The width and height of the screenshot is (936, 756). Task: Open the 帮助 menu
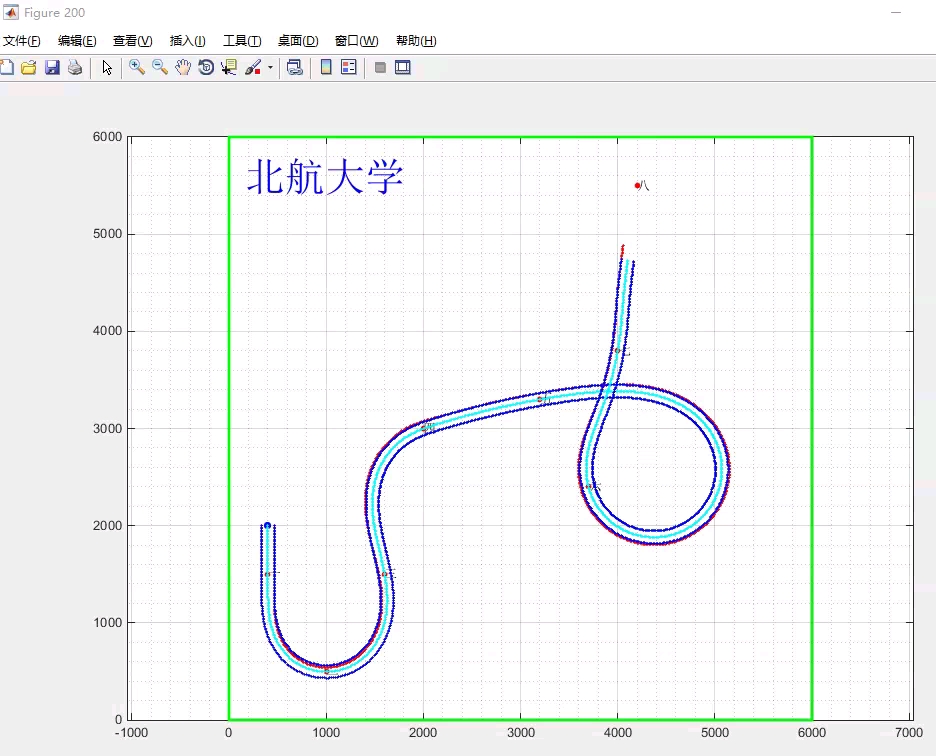(x=415, y=41)
